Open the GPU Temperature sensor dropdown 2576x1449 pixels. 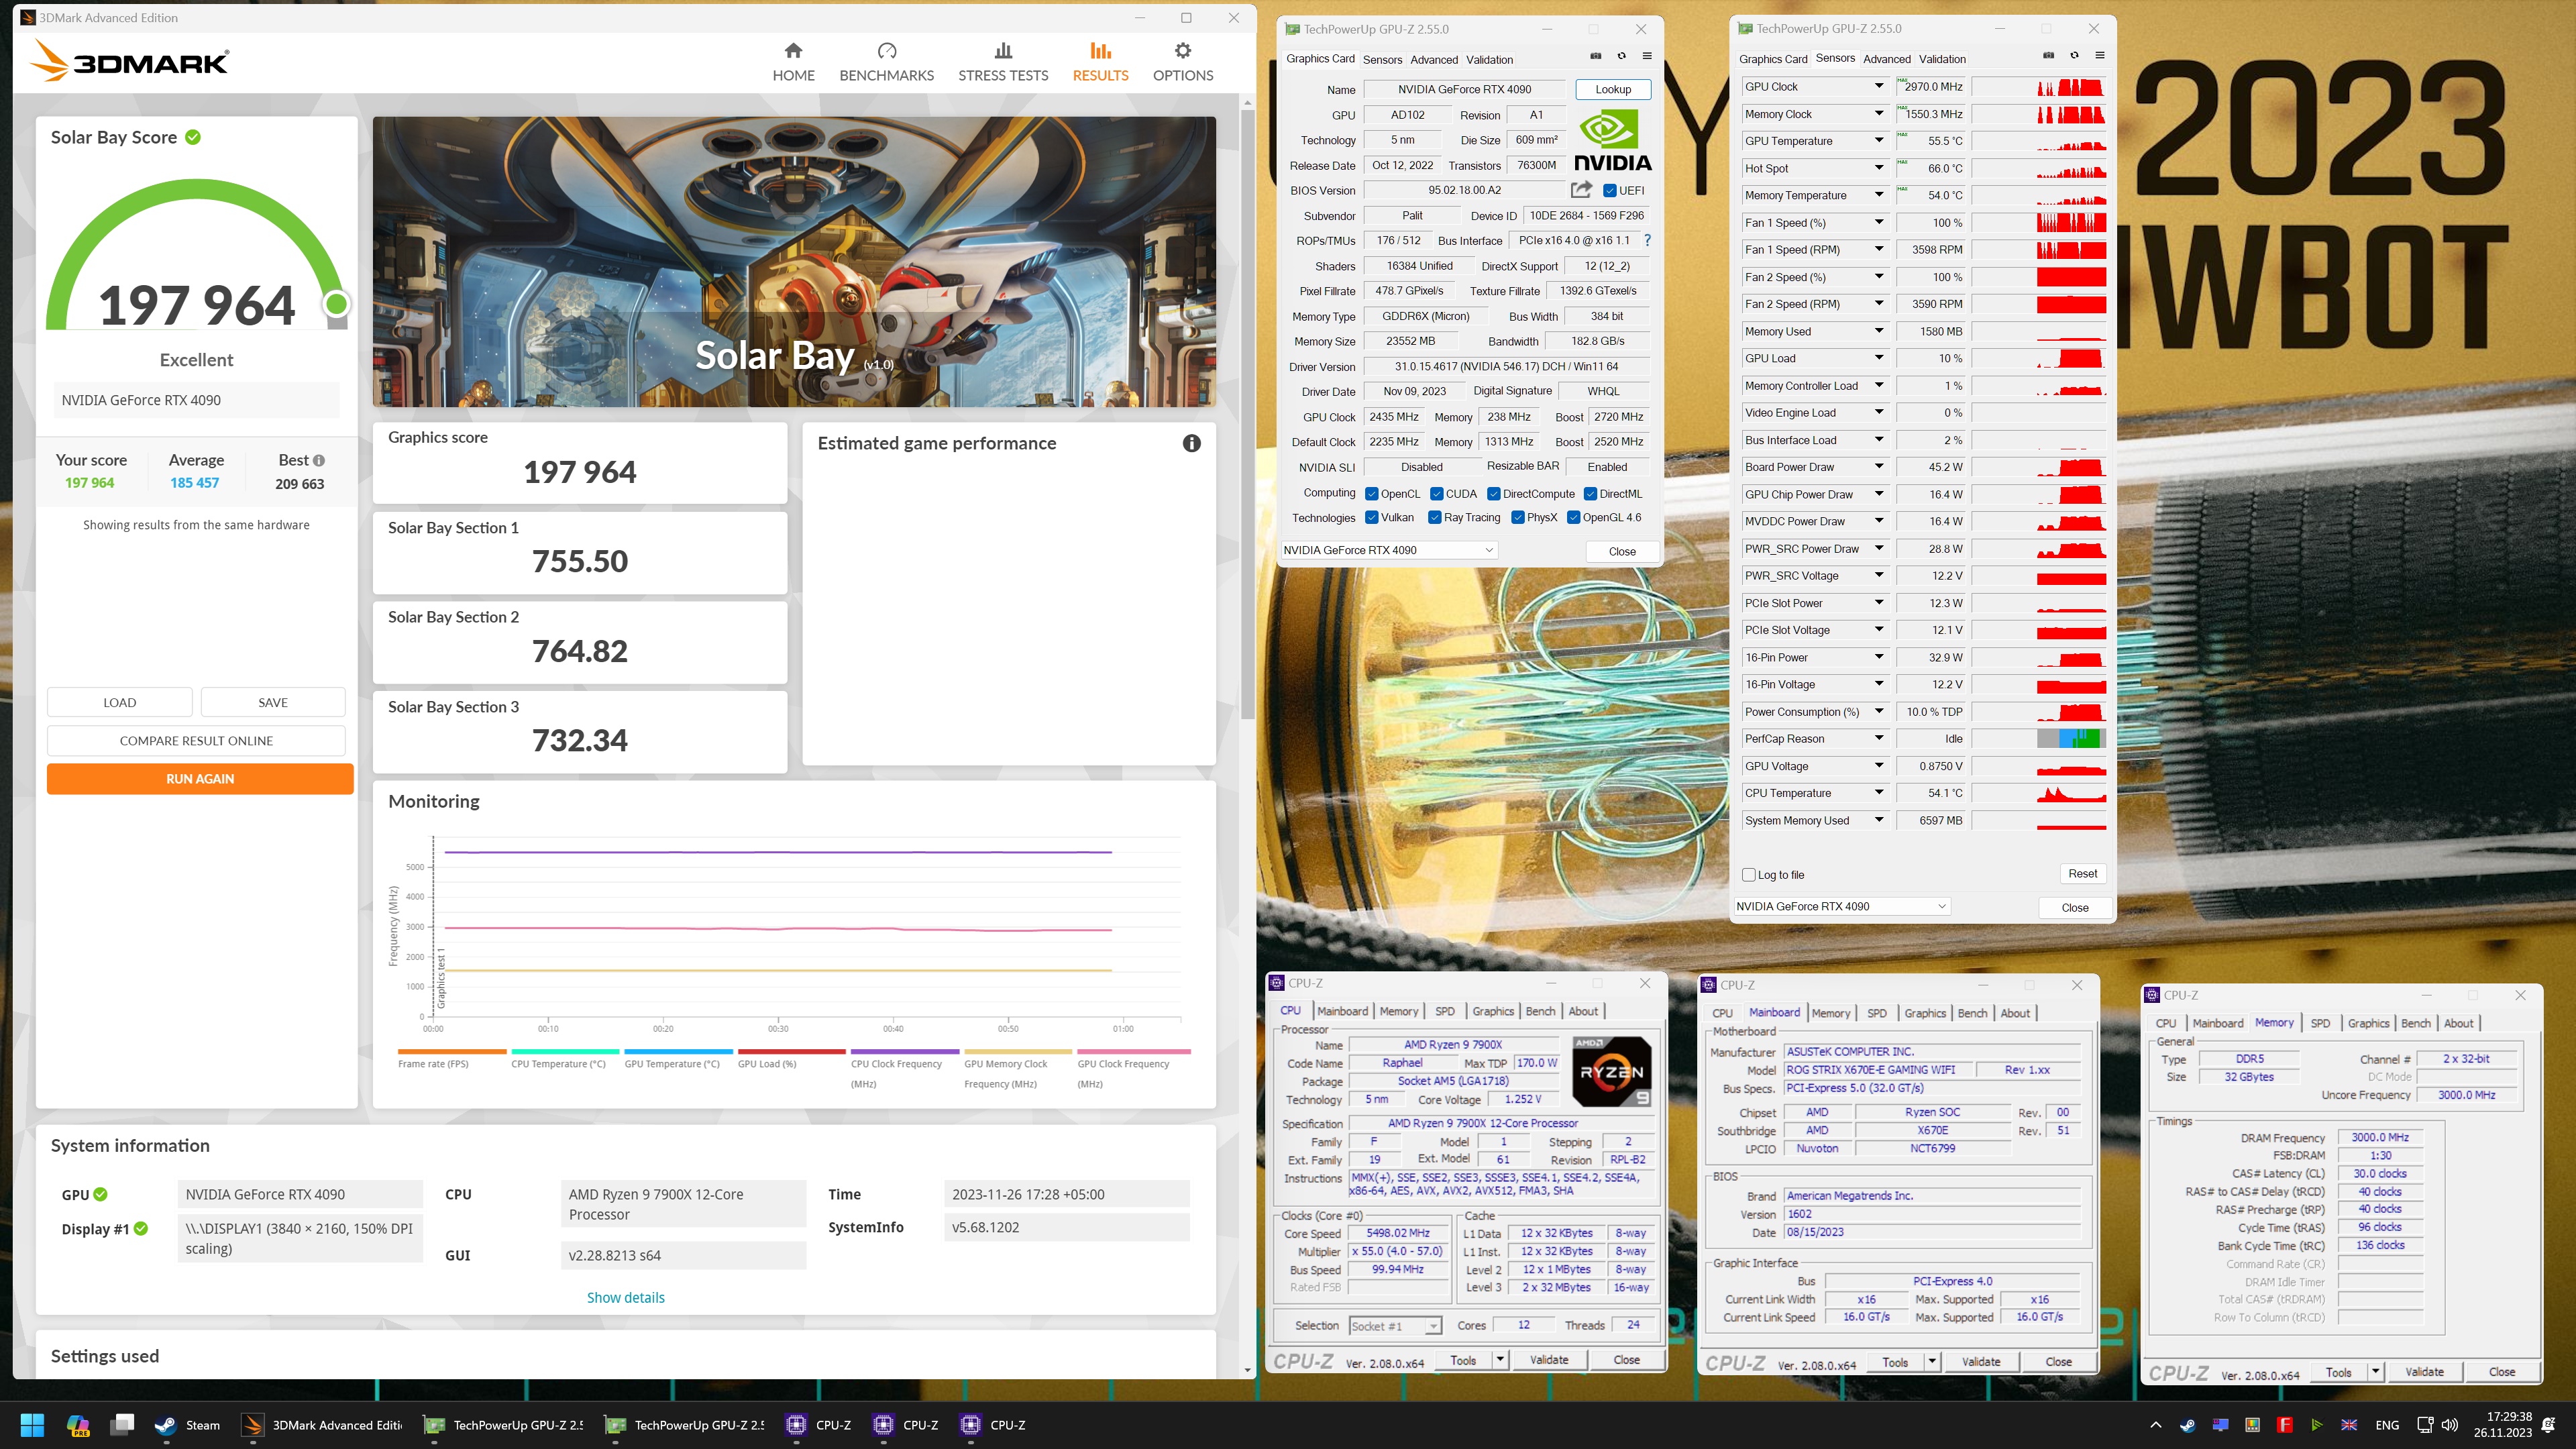point(1878,141)
